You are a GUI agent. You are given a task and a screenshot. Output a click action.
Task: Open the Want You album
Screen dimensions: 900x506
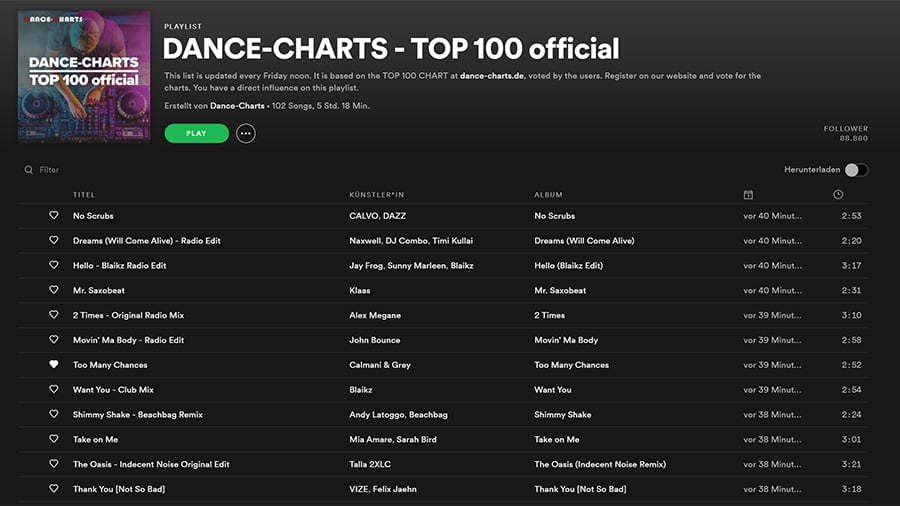point(553,390)
